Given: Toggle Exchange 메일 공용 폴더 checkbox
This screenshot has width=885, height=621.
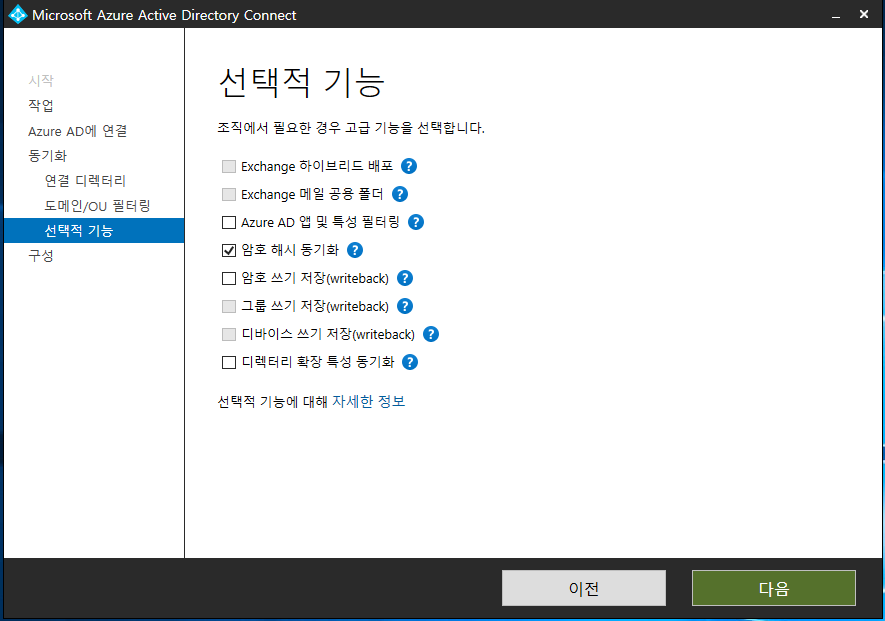Looking at the screenshot, I should pos(229,194).
